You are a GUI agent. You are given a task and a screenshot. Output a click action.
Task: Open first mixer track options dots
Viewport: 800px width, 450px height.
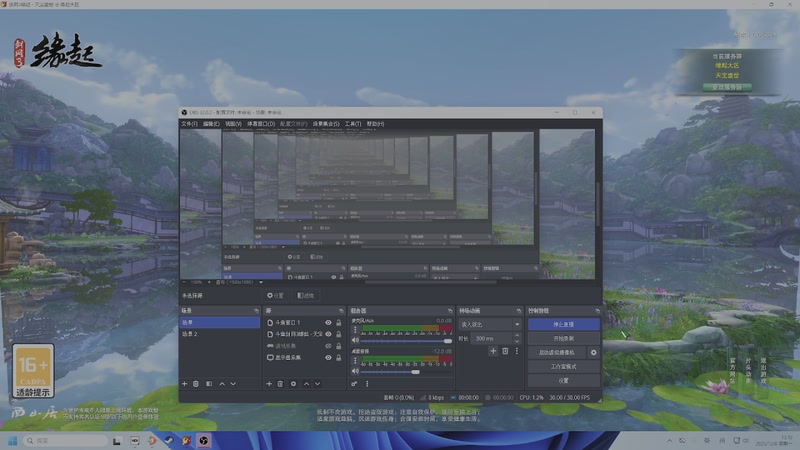click(356, 330)
